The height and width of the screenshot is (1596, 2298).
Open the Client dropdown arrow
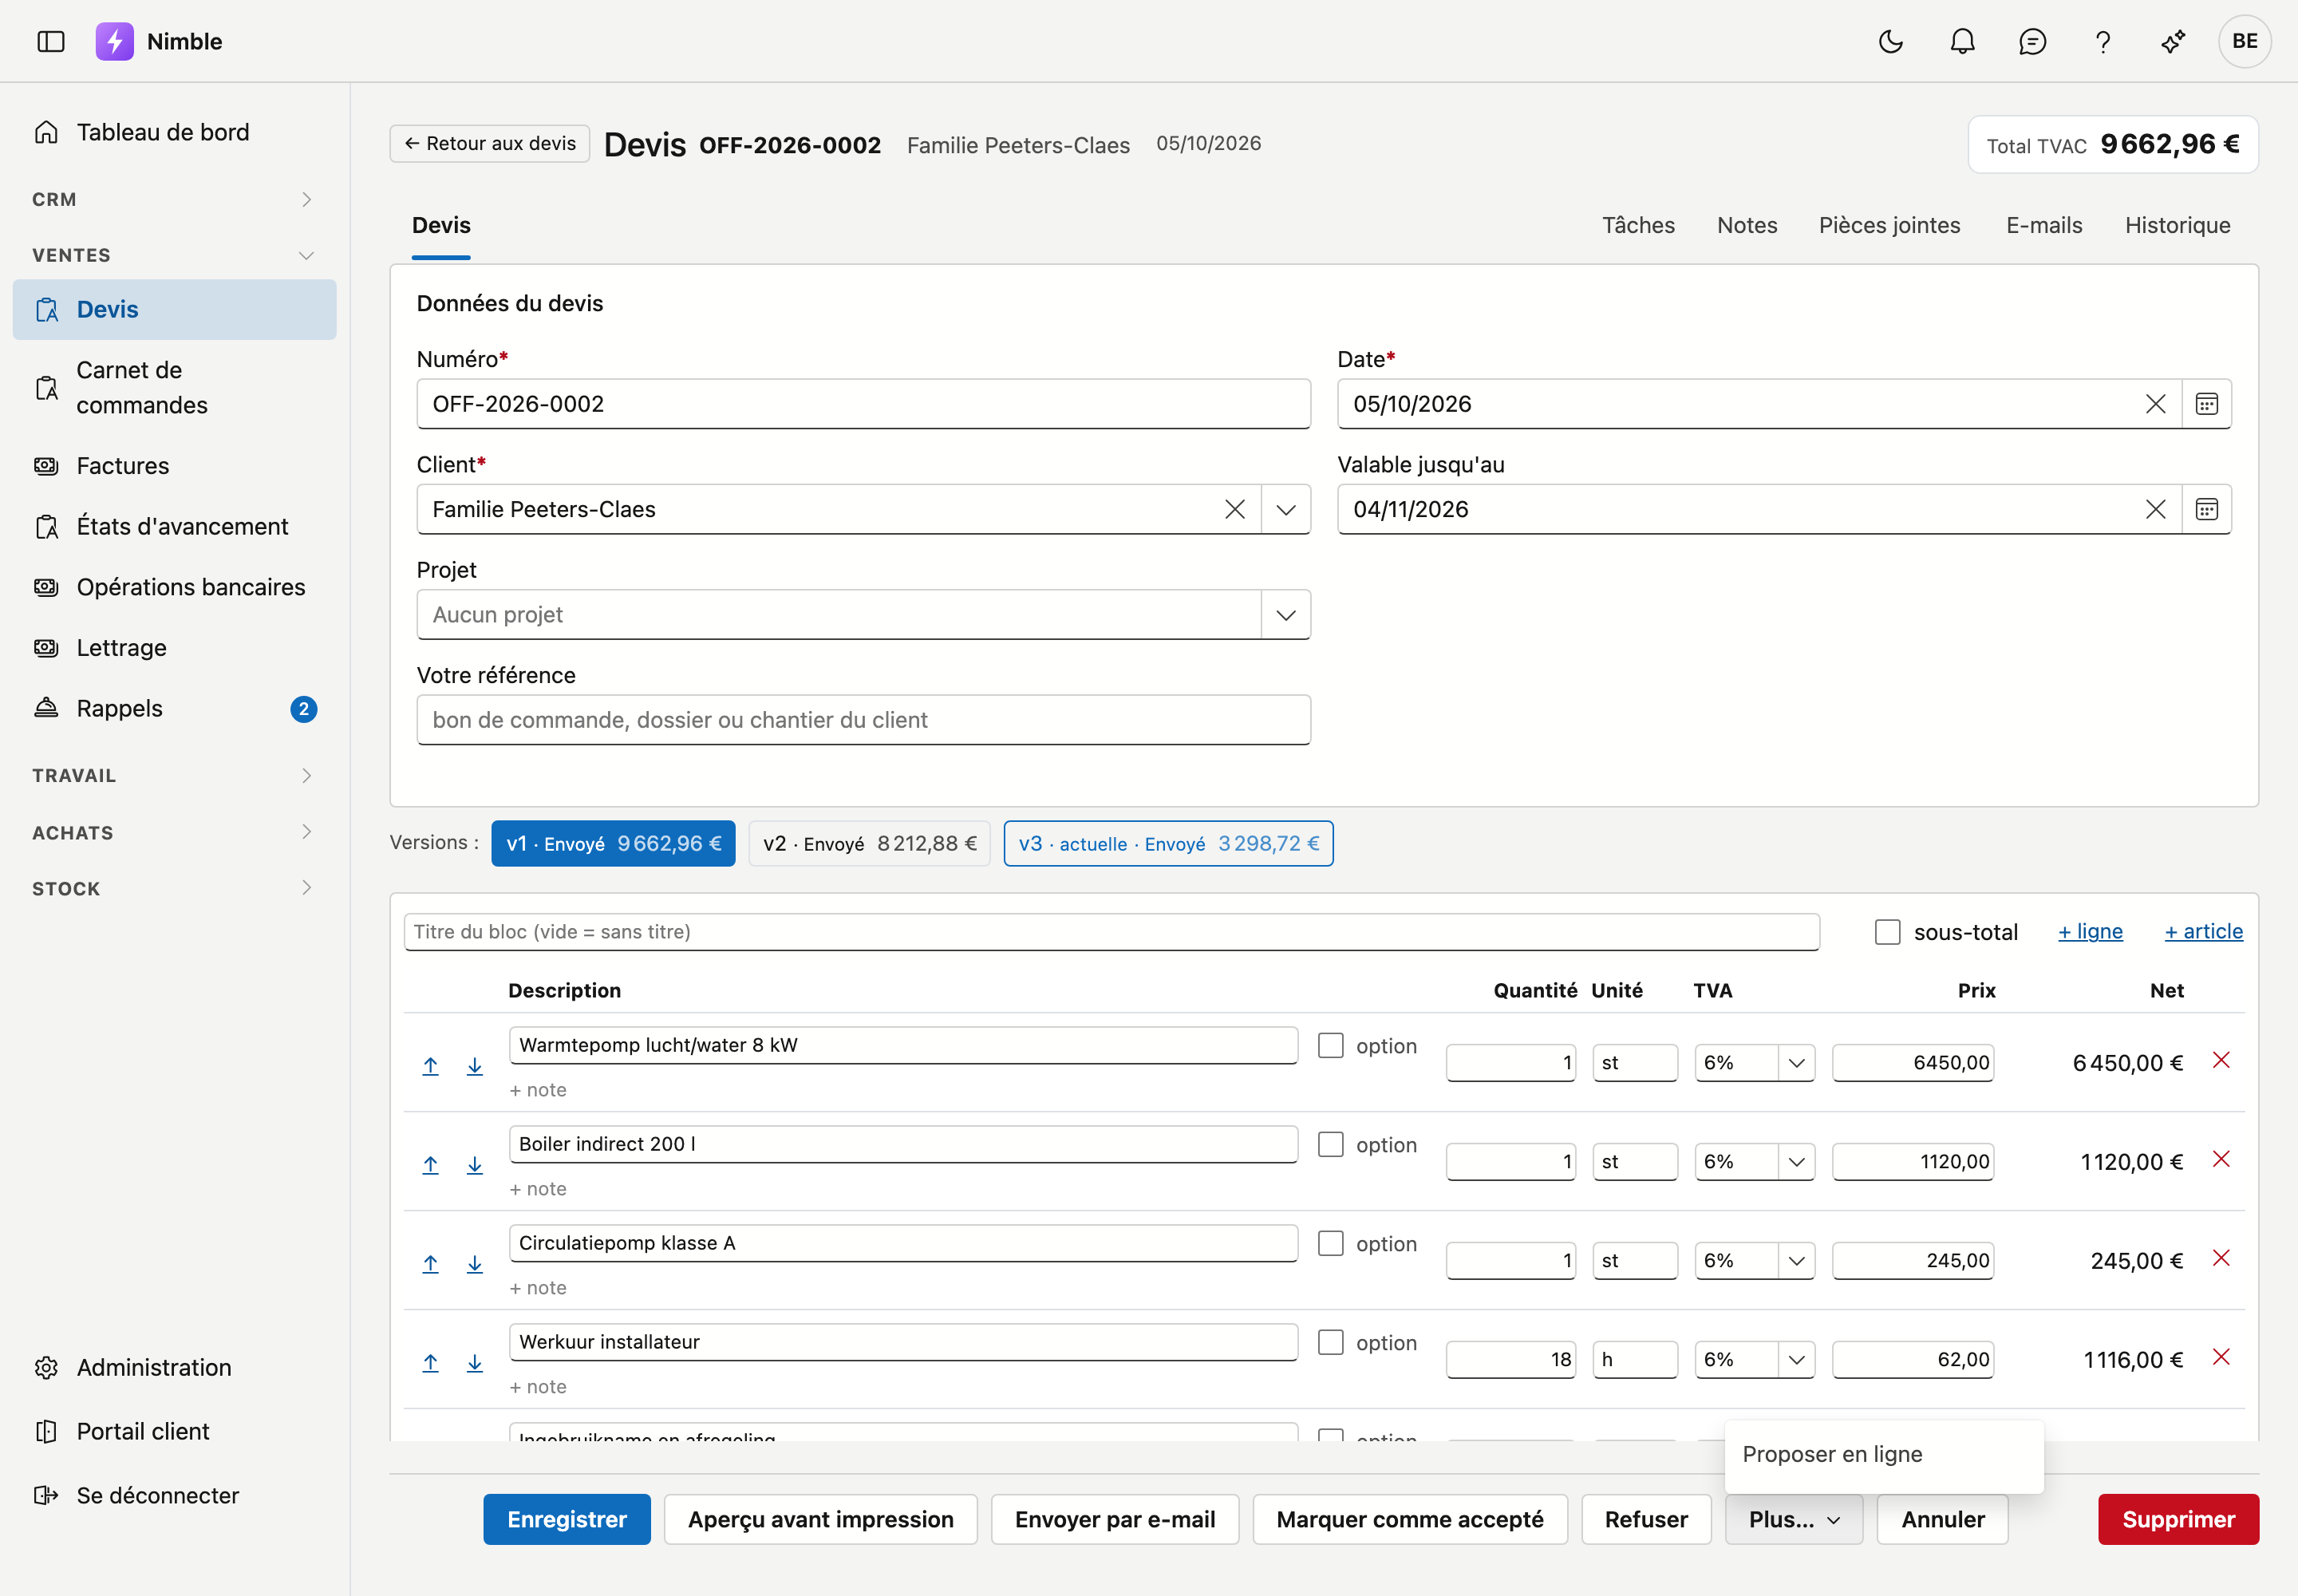[1286, 509]
